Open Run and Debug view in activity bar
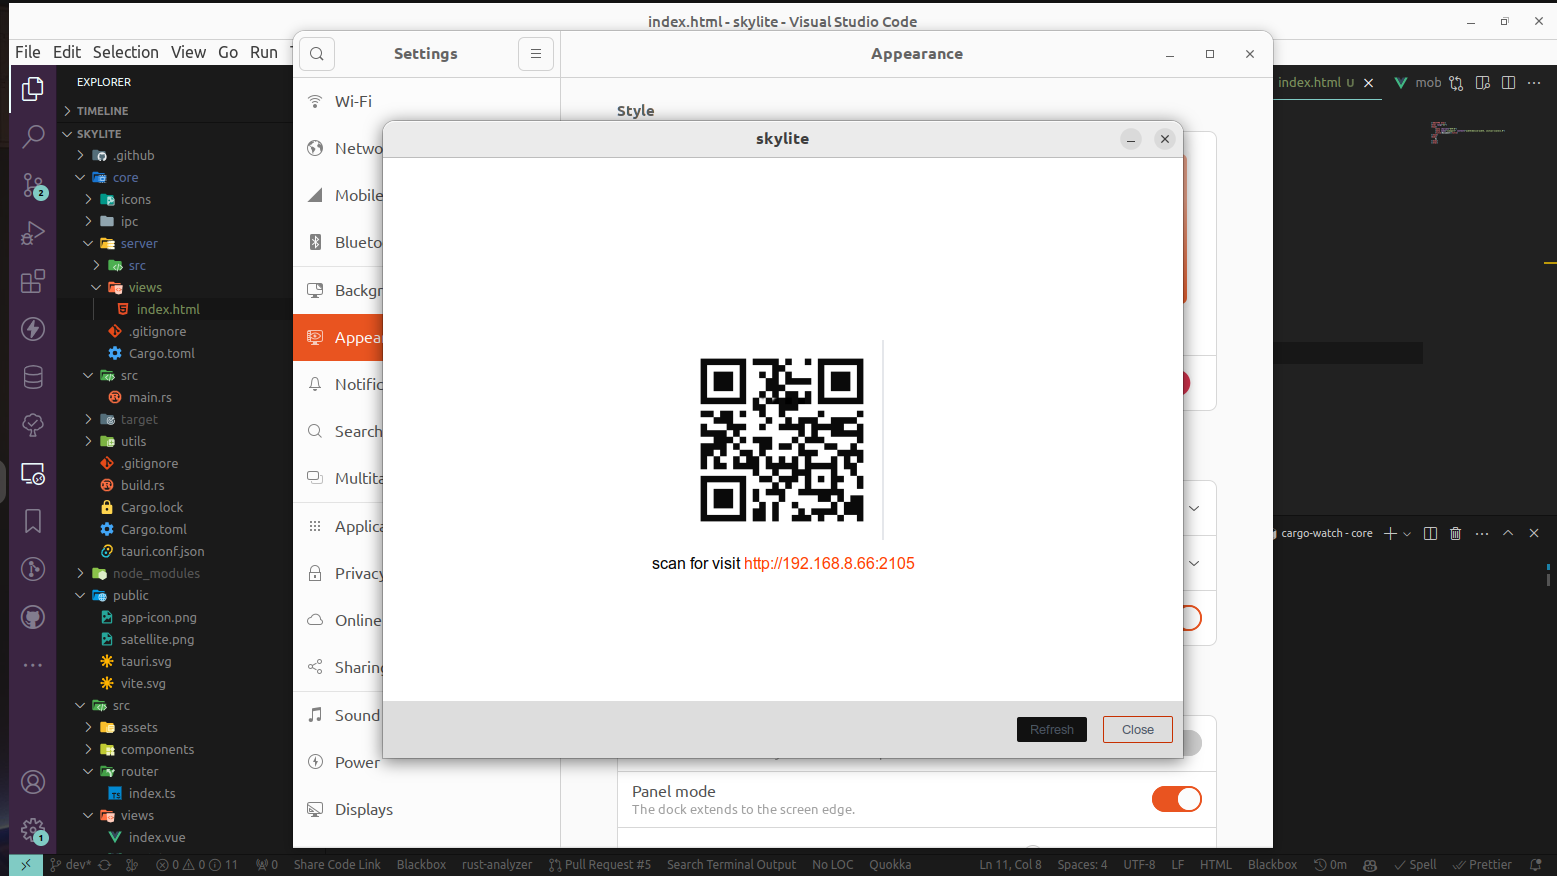The image size is (1557, 876). (x=33, y=233)
